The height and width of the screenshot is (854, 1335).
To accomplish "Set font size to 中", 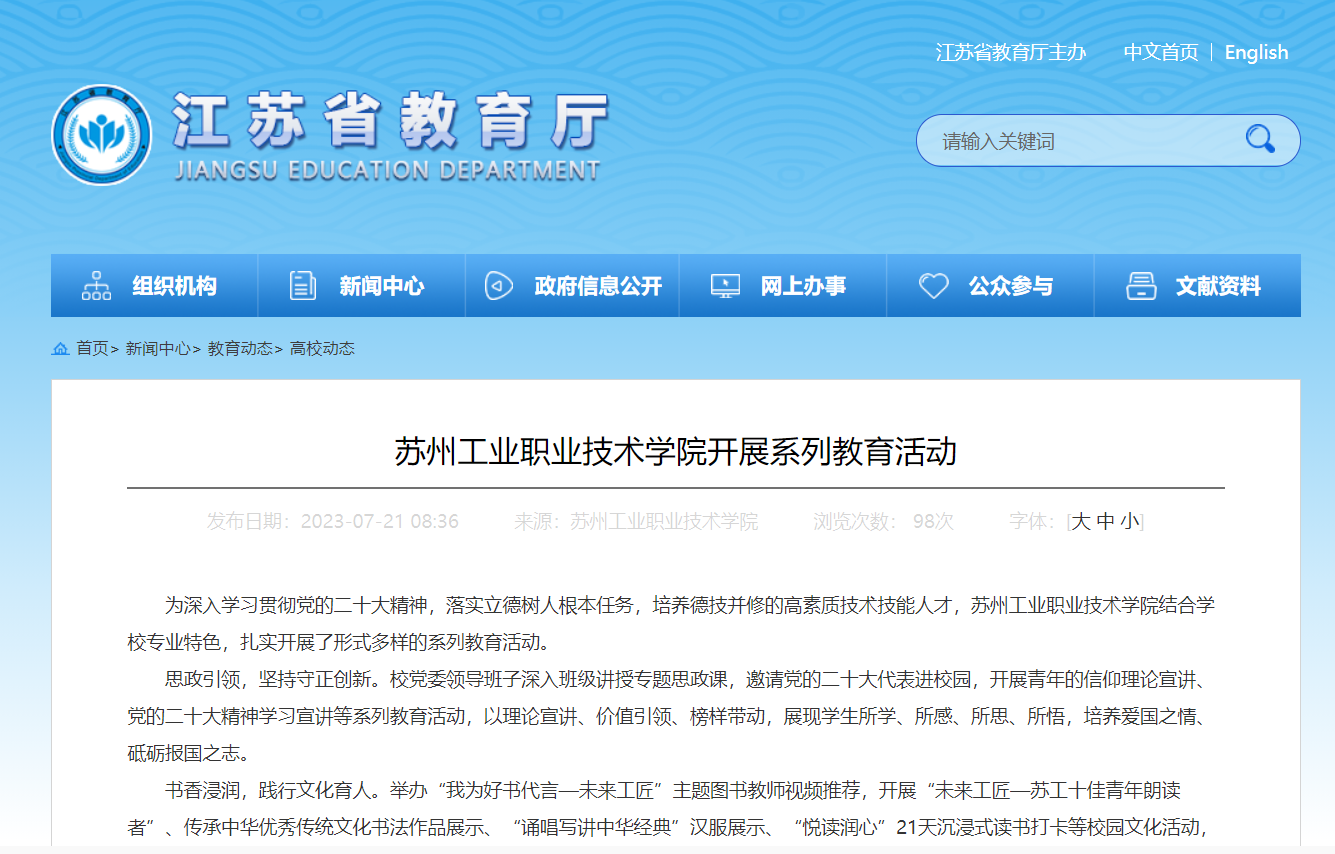I will (x=1105, y=521).
